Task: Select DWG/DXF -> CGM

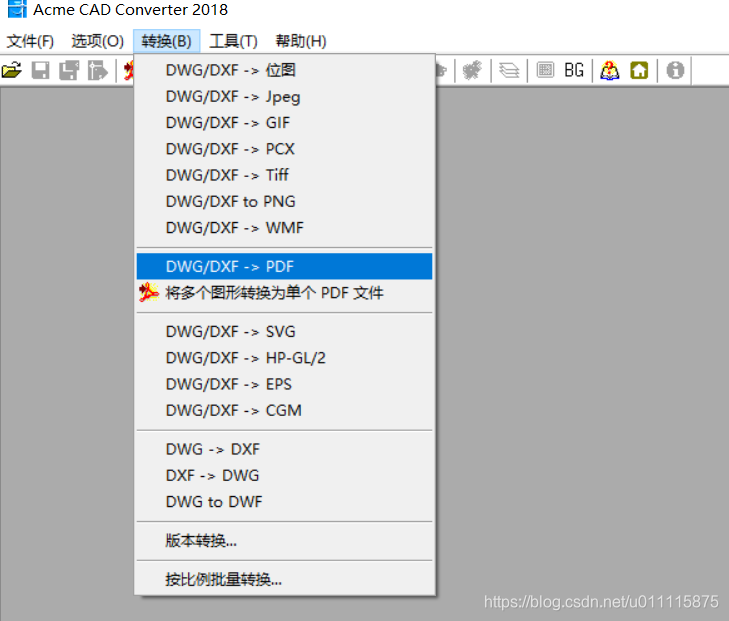Action: click(x=284, y=410)
